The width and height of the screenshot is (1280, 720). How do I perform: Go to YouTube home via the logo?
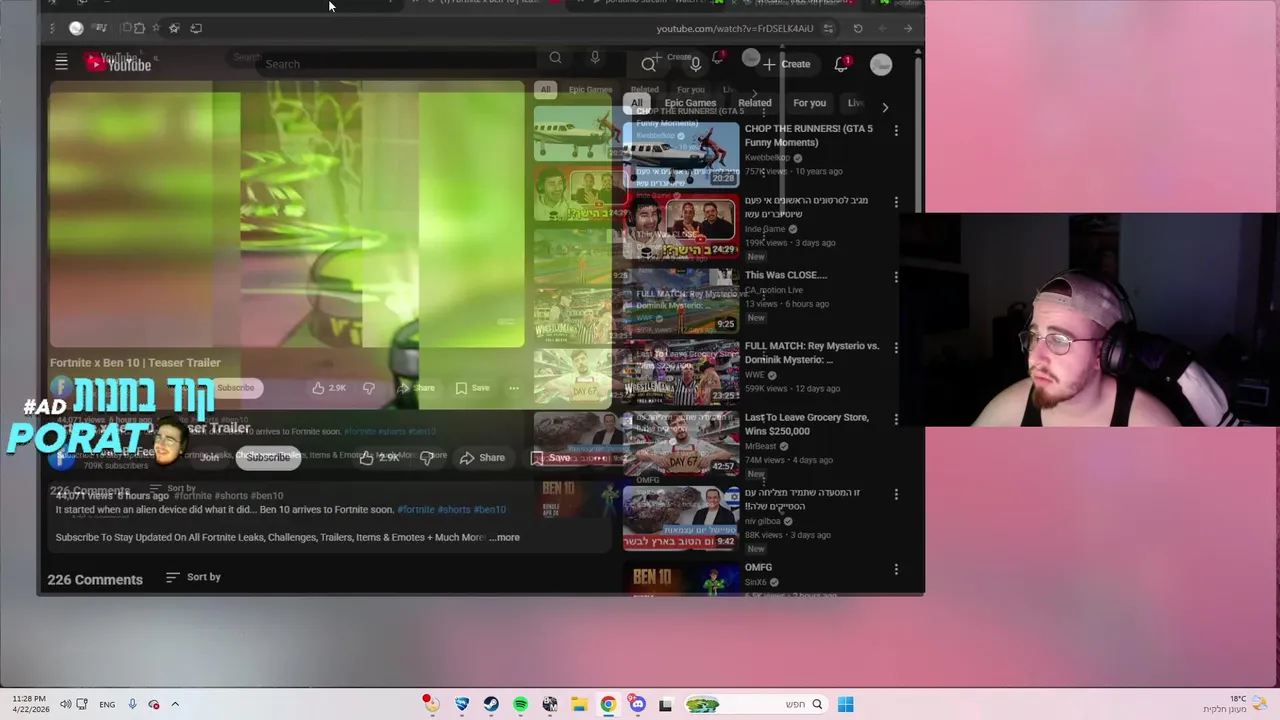[118, 63]
